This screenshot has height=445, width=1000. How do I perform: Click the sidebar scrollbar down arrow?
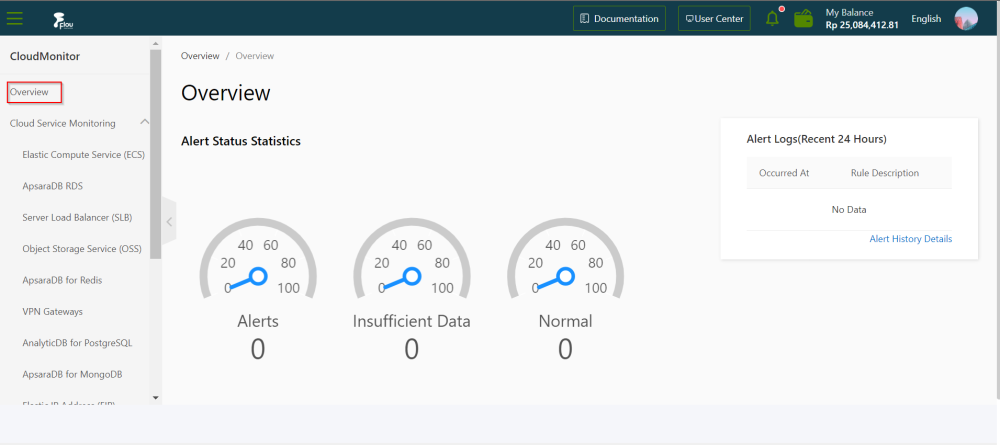tap(156, 397)
